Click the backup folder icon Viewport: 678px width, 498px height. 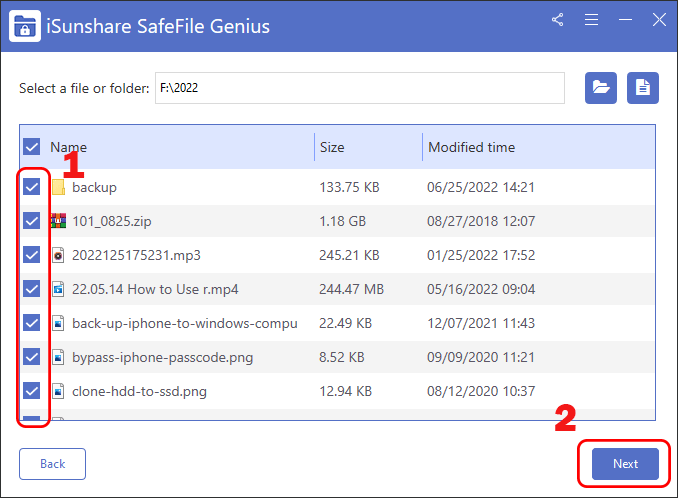click(x=58, y=187)
